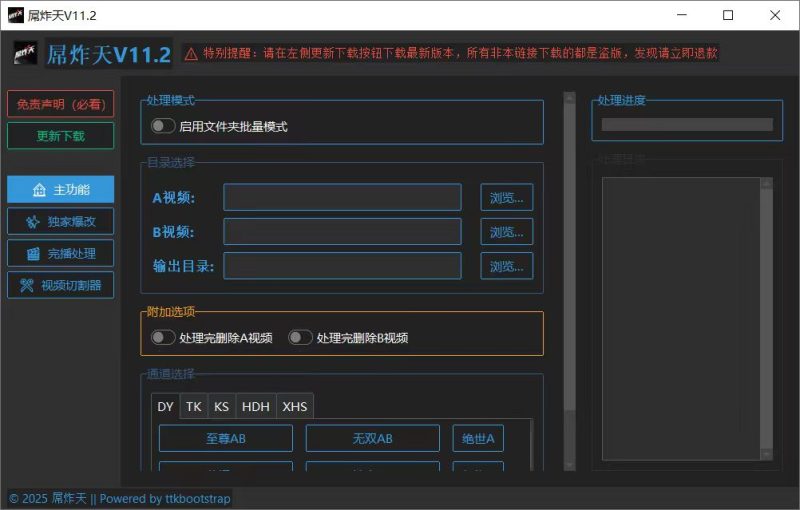Enable 启用文件夹批量模式 toggle
The width and height of the screenshot is (800, 510).
point(162,126)
